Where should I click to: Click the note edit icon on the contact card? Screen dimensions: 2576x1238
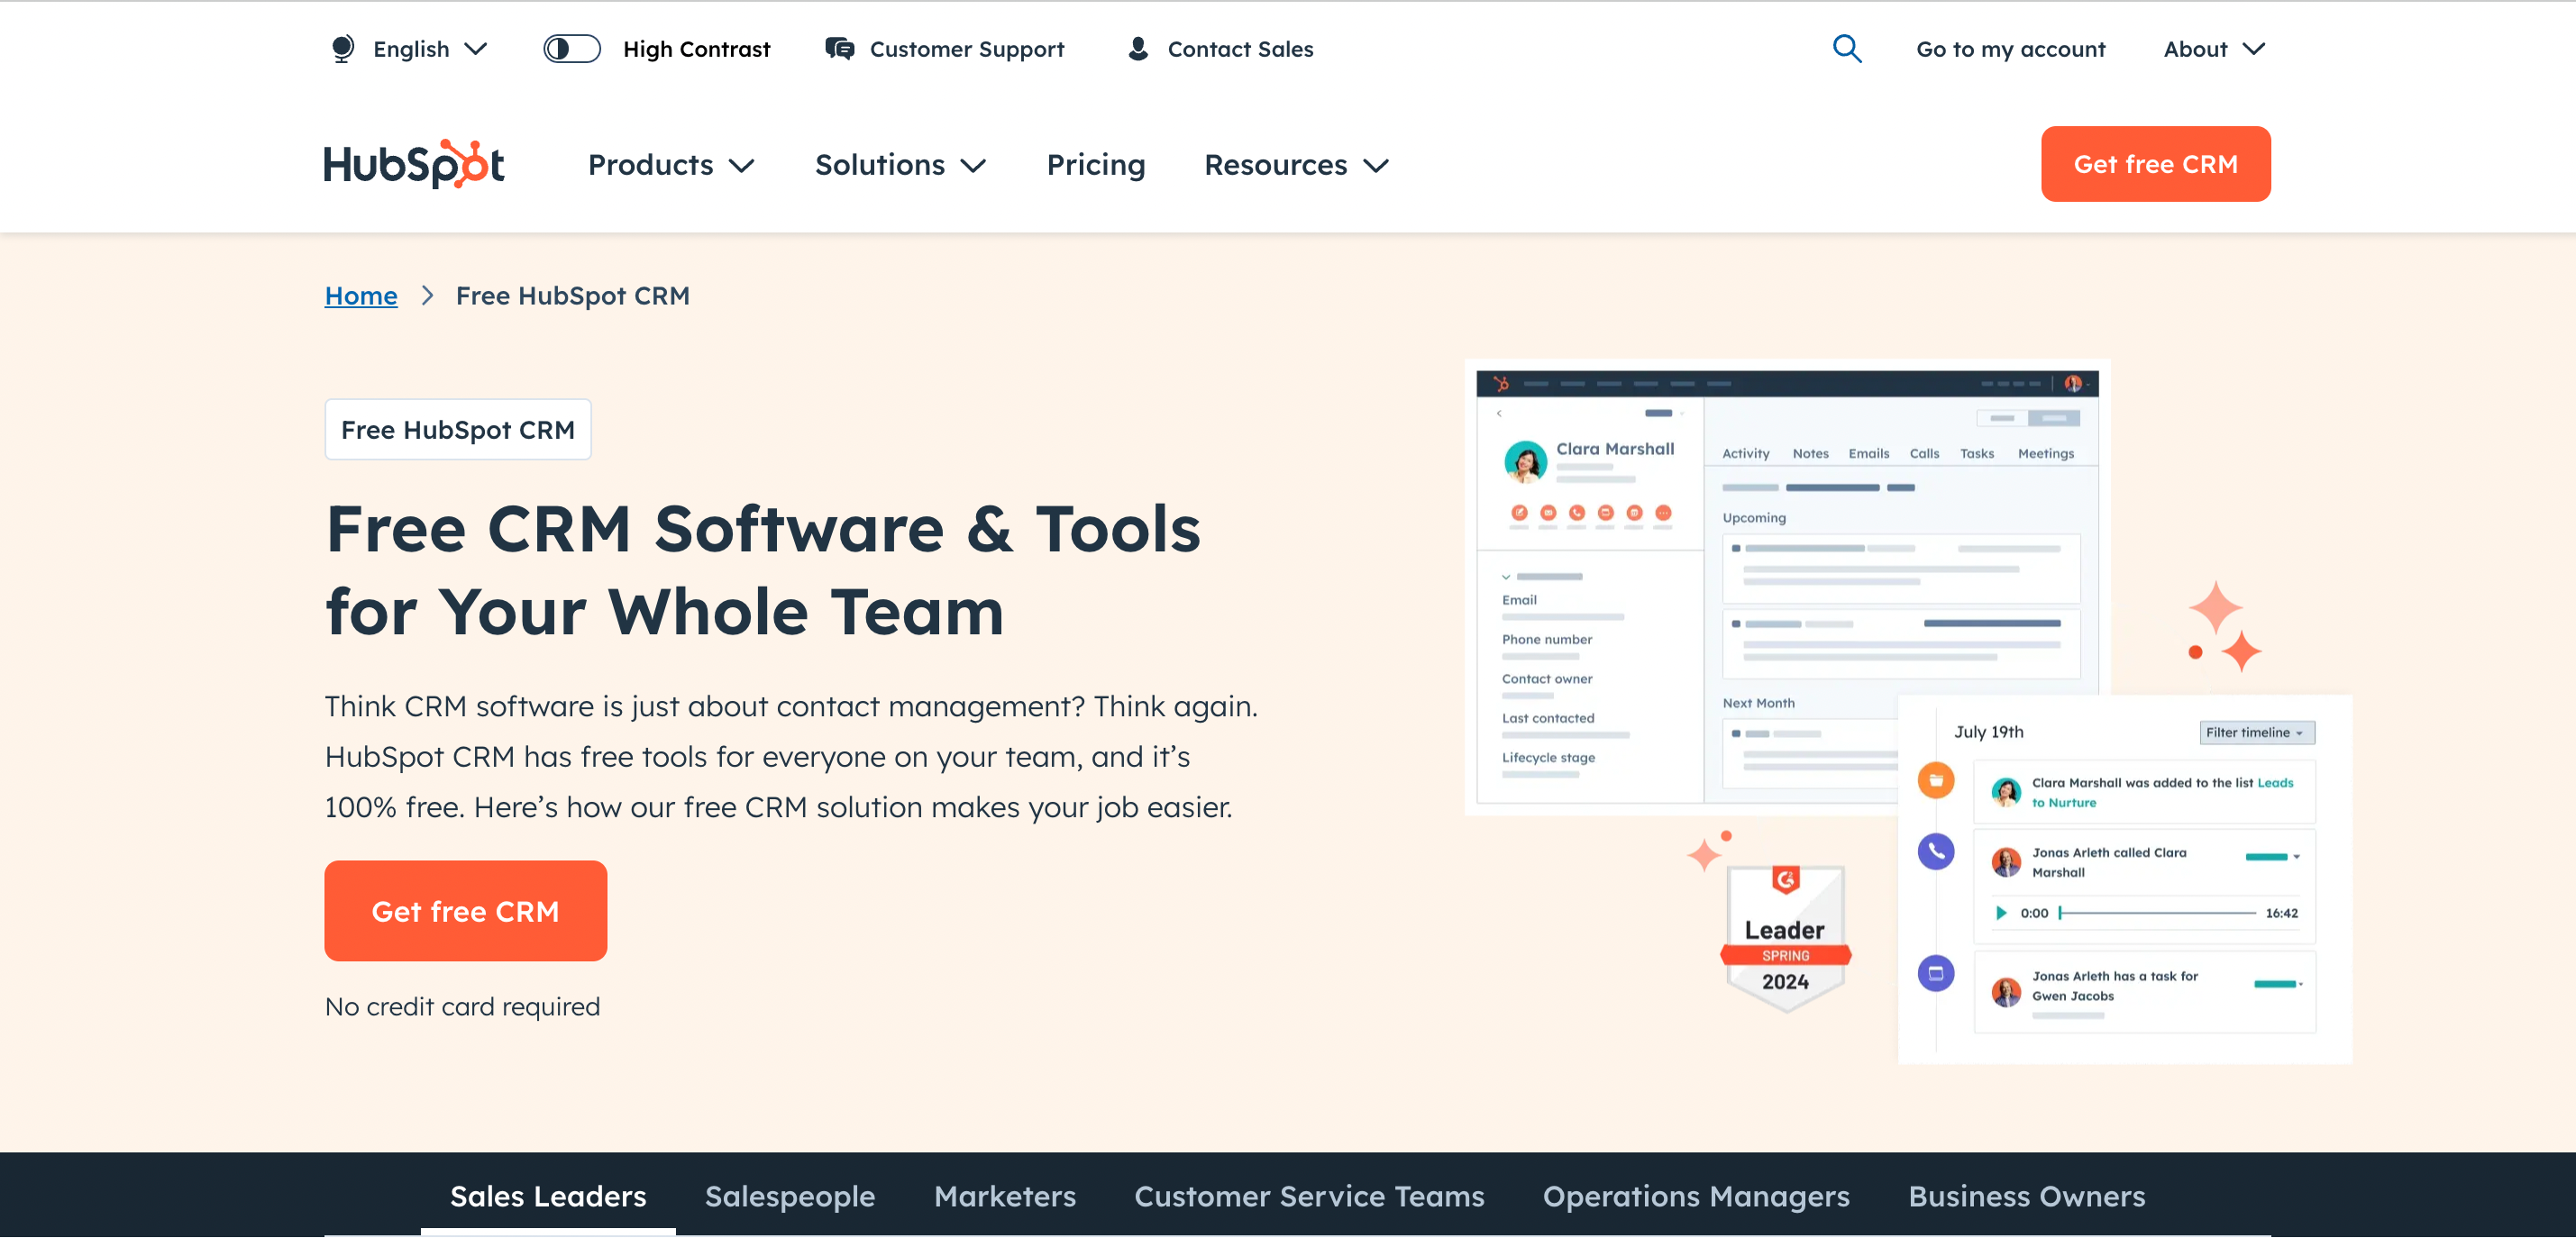(x=1519, y=514)
